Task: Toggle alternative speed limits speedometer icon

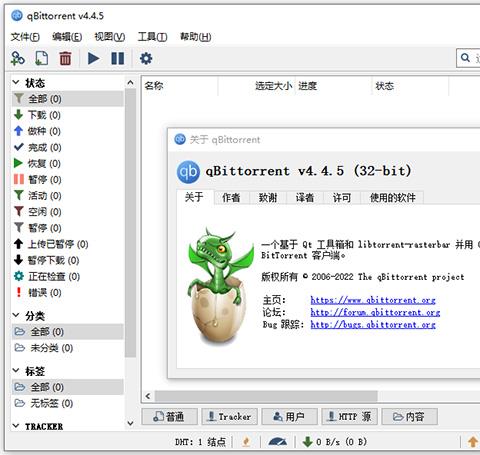Action: (277, 442)
